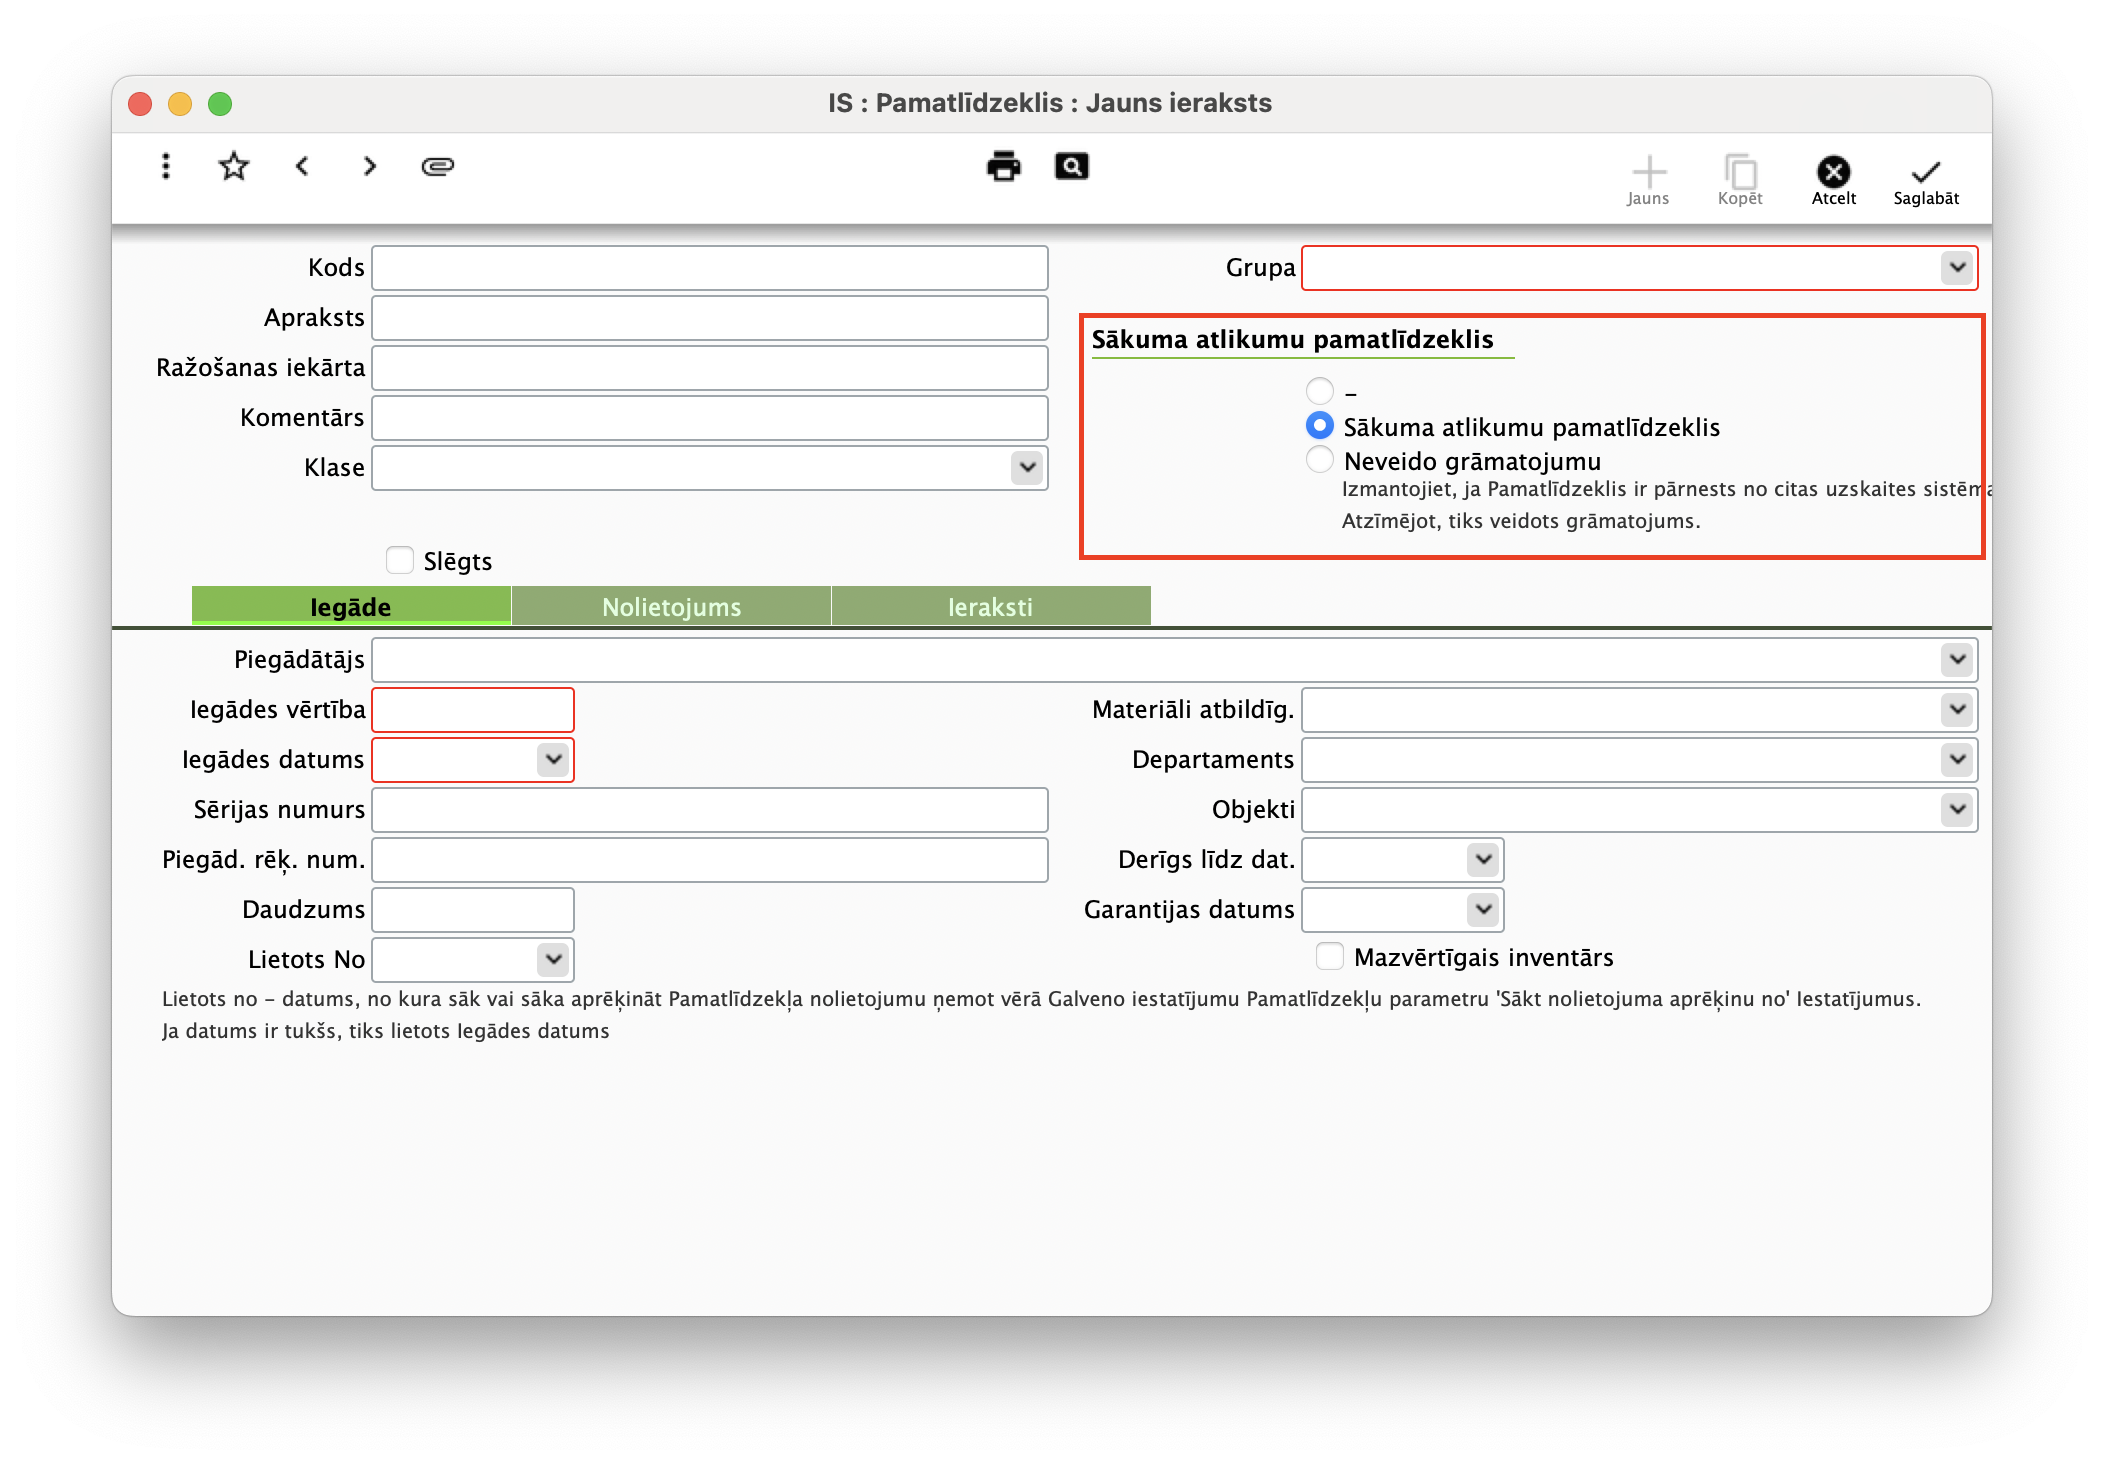Save record with Saglabāt

pyautogui.click(x=1925, y=180)
